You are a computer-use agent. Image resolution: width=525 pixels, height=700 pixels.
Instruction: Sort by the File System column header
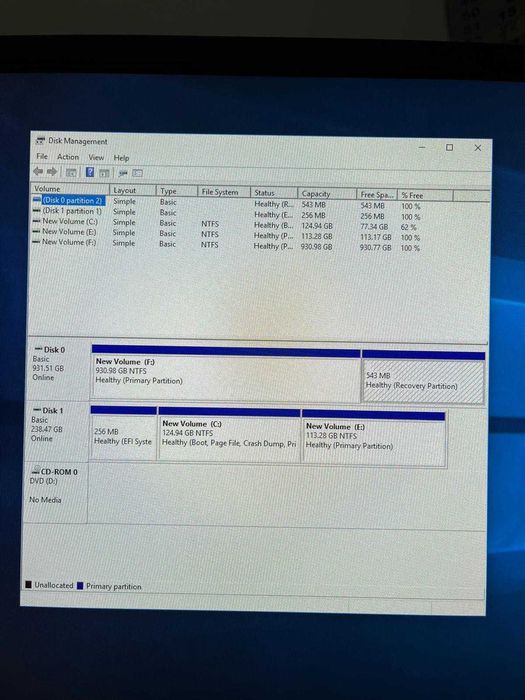(x=224, y=192)
